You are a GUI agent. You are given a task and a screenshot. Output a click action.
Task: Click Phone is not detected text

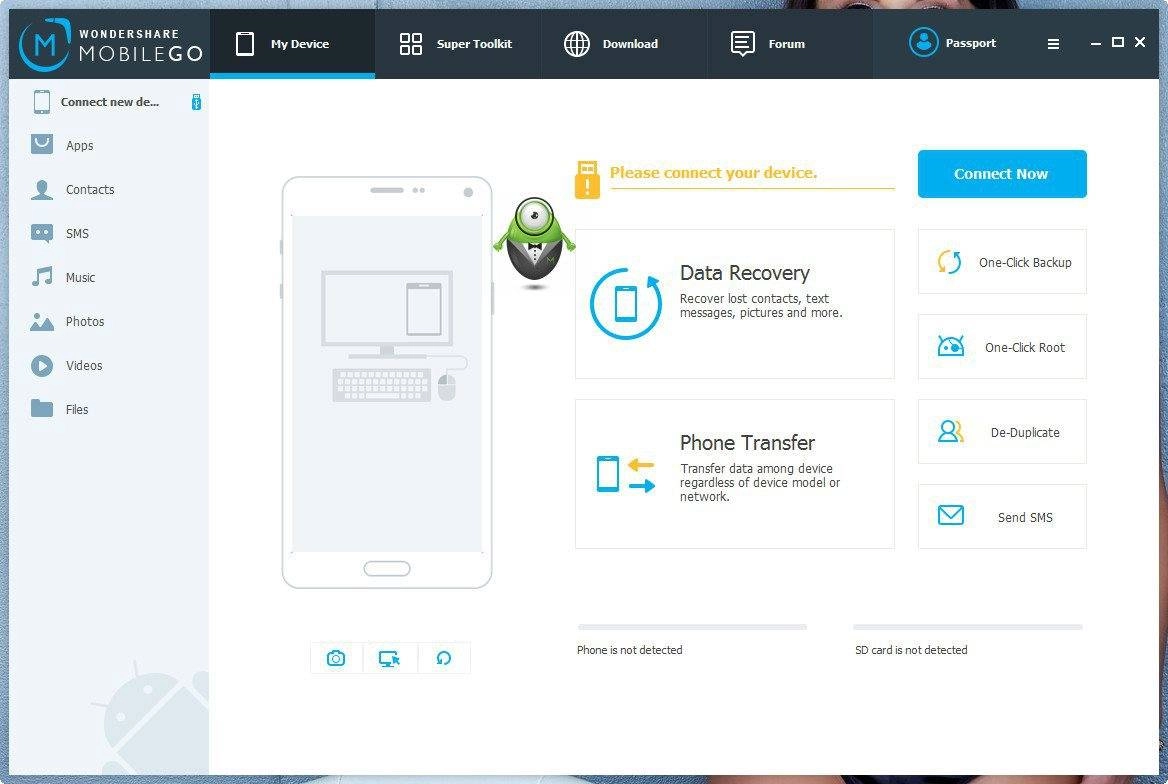629,650
